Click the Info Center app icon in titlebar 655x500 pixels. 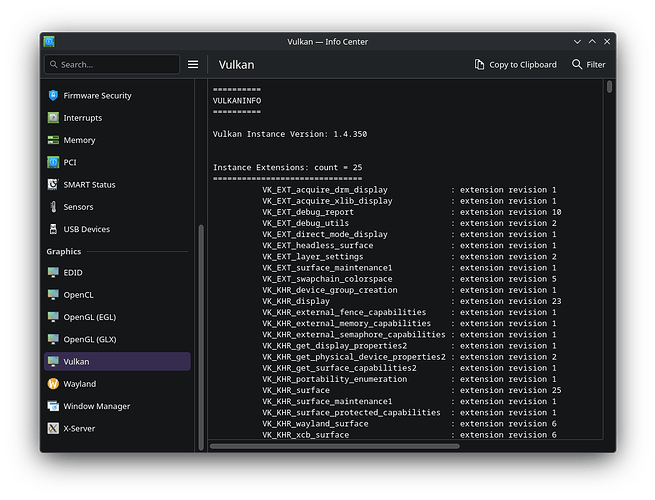(x=49, y=42)
